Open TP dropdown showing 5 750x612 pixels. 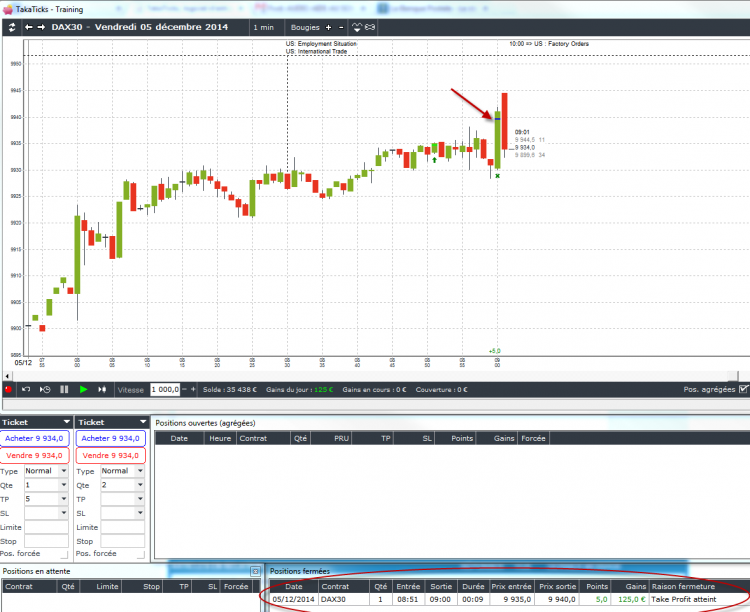point(64,499)
